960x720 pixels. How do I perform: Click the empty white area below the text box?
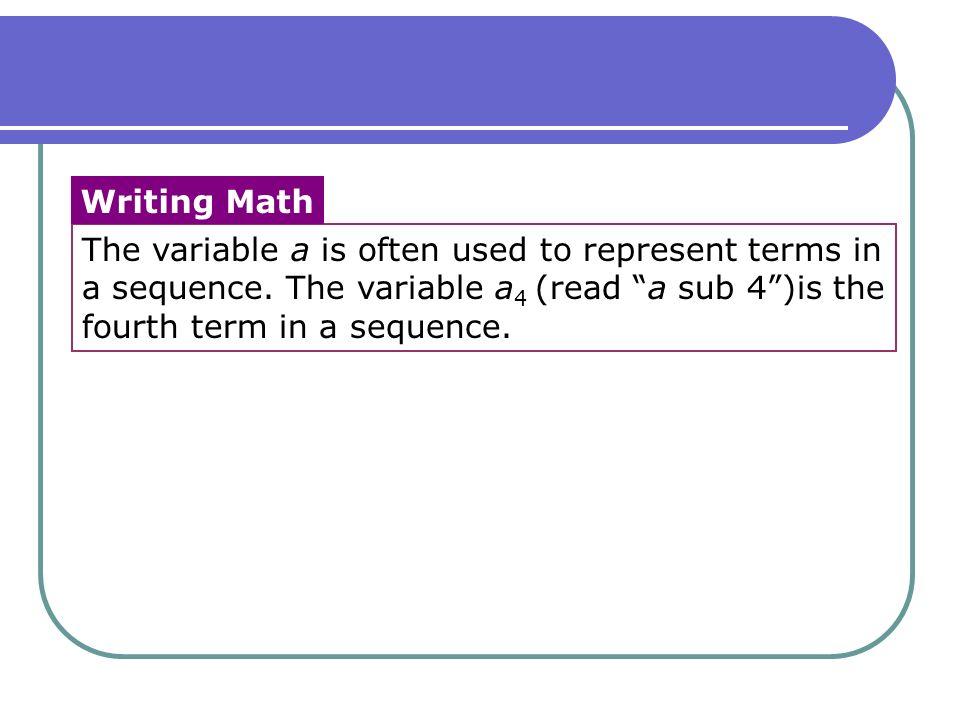coord(476,502)
